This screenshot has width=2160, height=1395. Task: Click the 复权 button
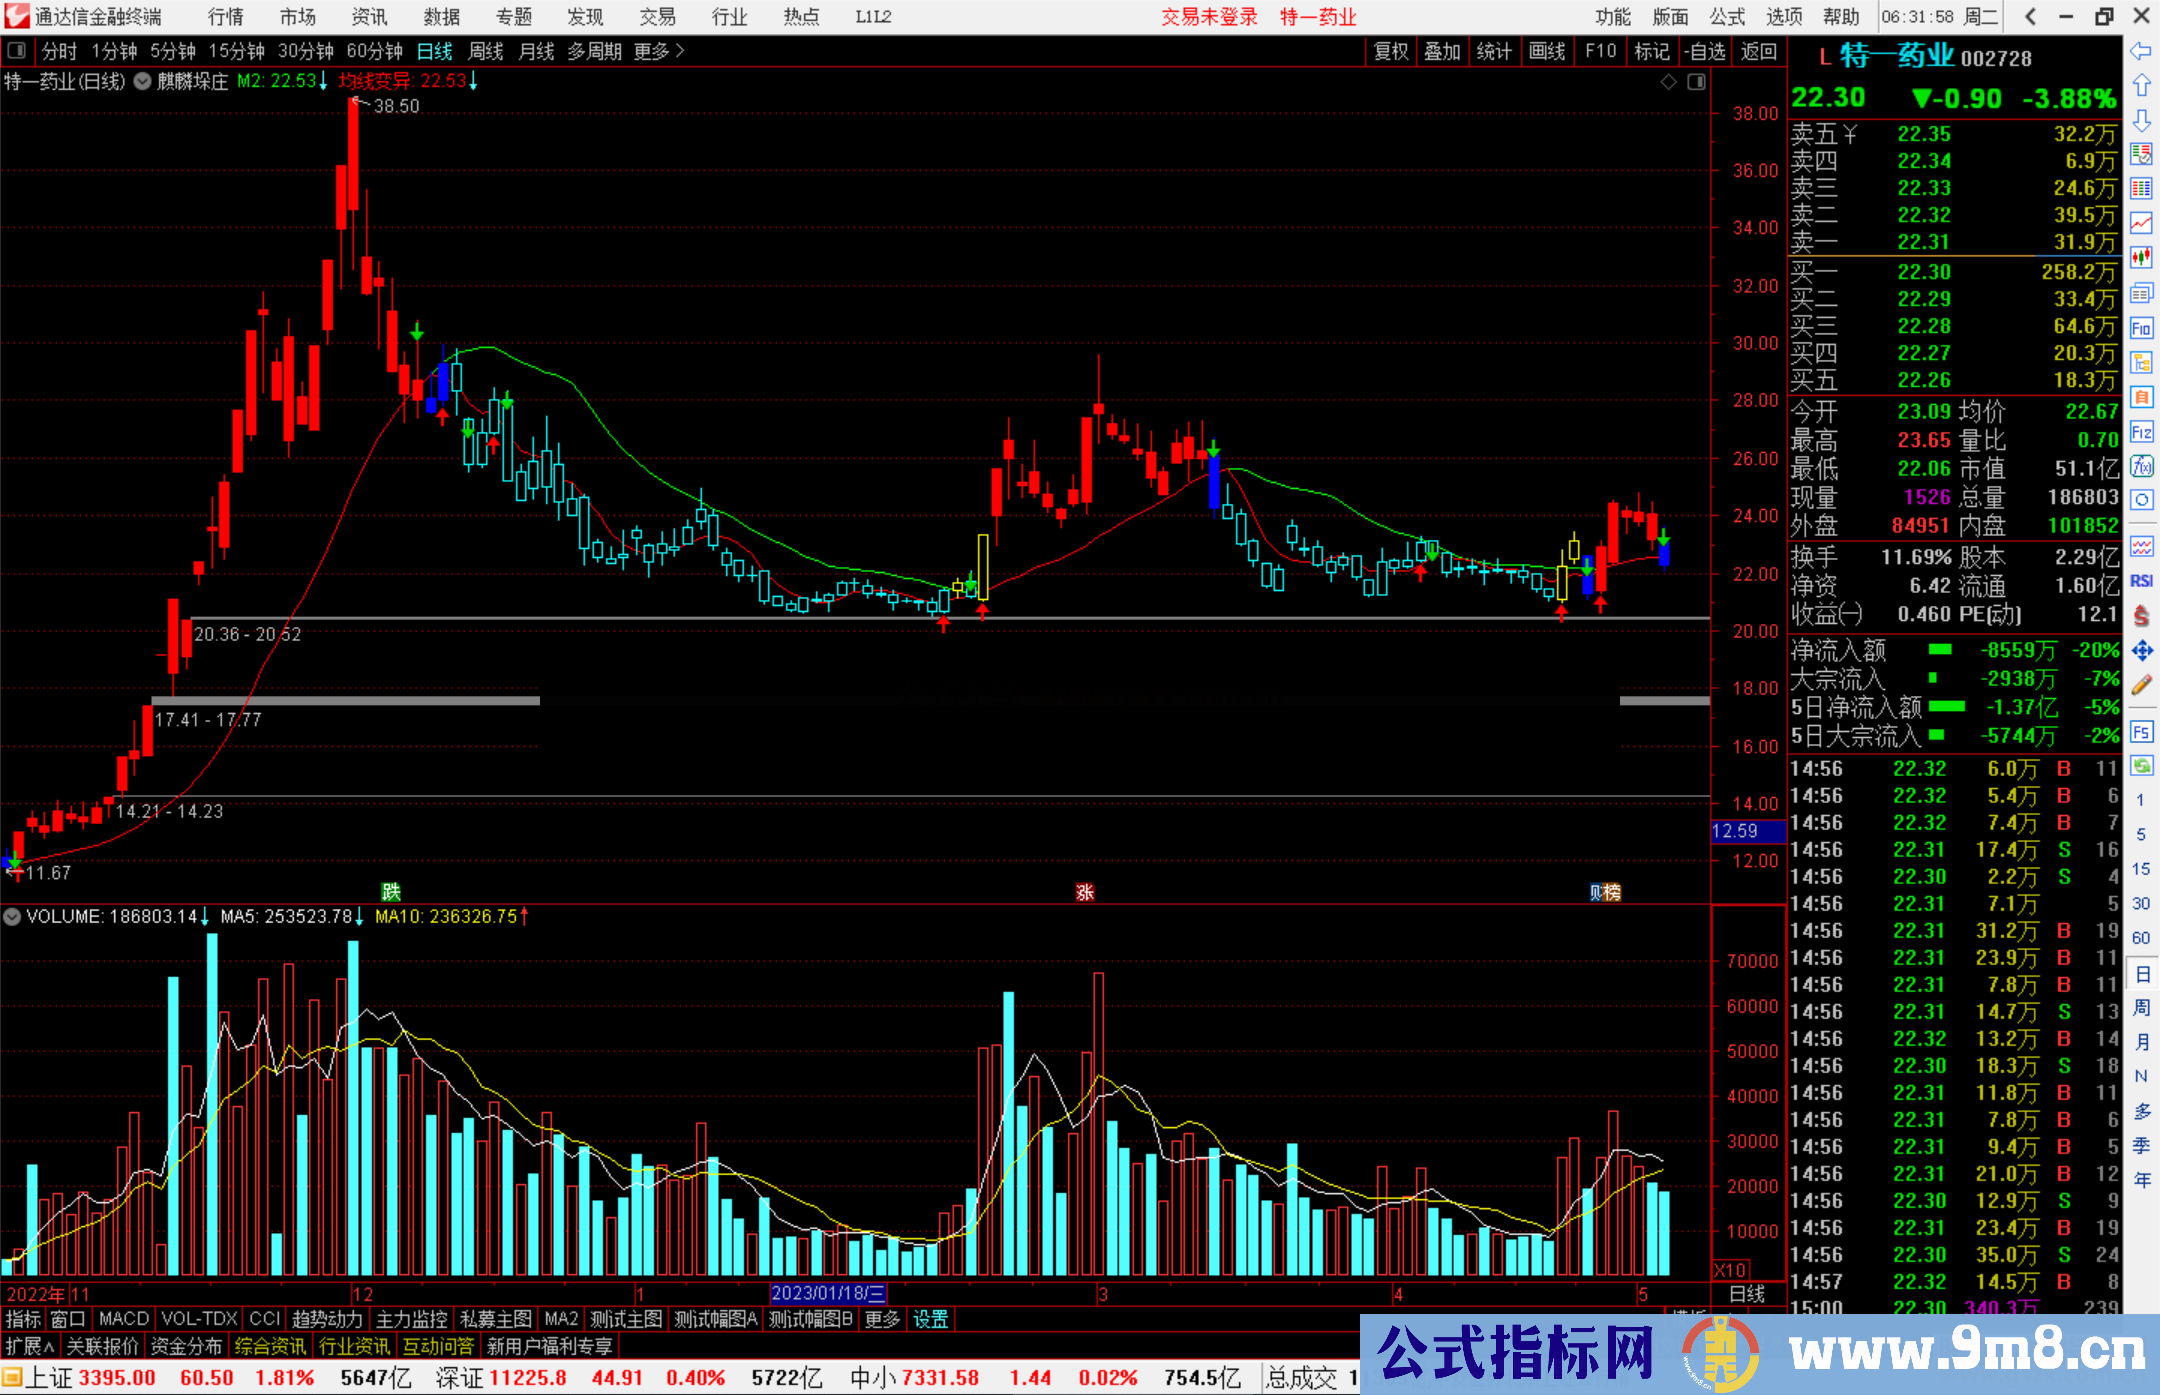[1391, 51]
